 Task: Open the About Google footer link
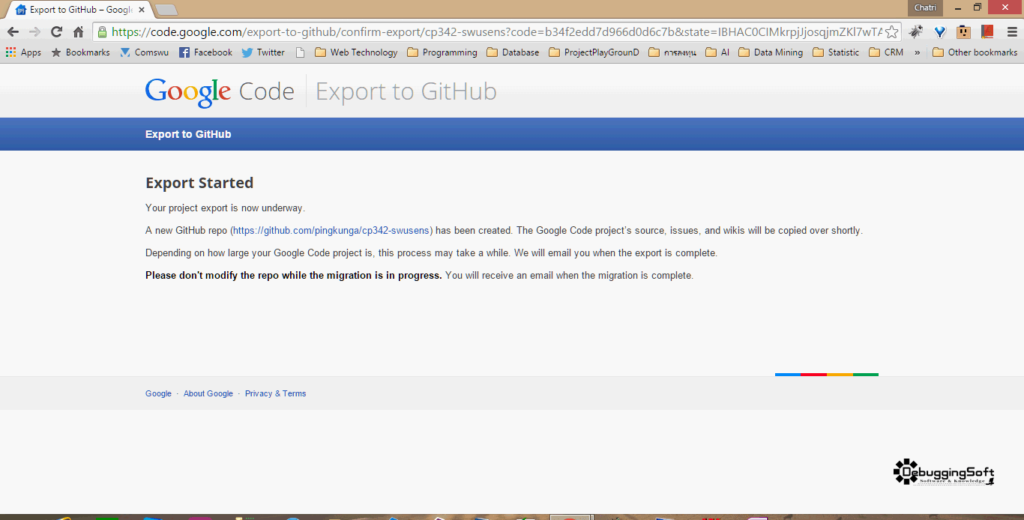tap(208, 393)
